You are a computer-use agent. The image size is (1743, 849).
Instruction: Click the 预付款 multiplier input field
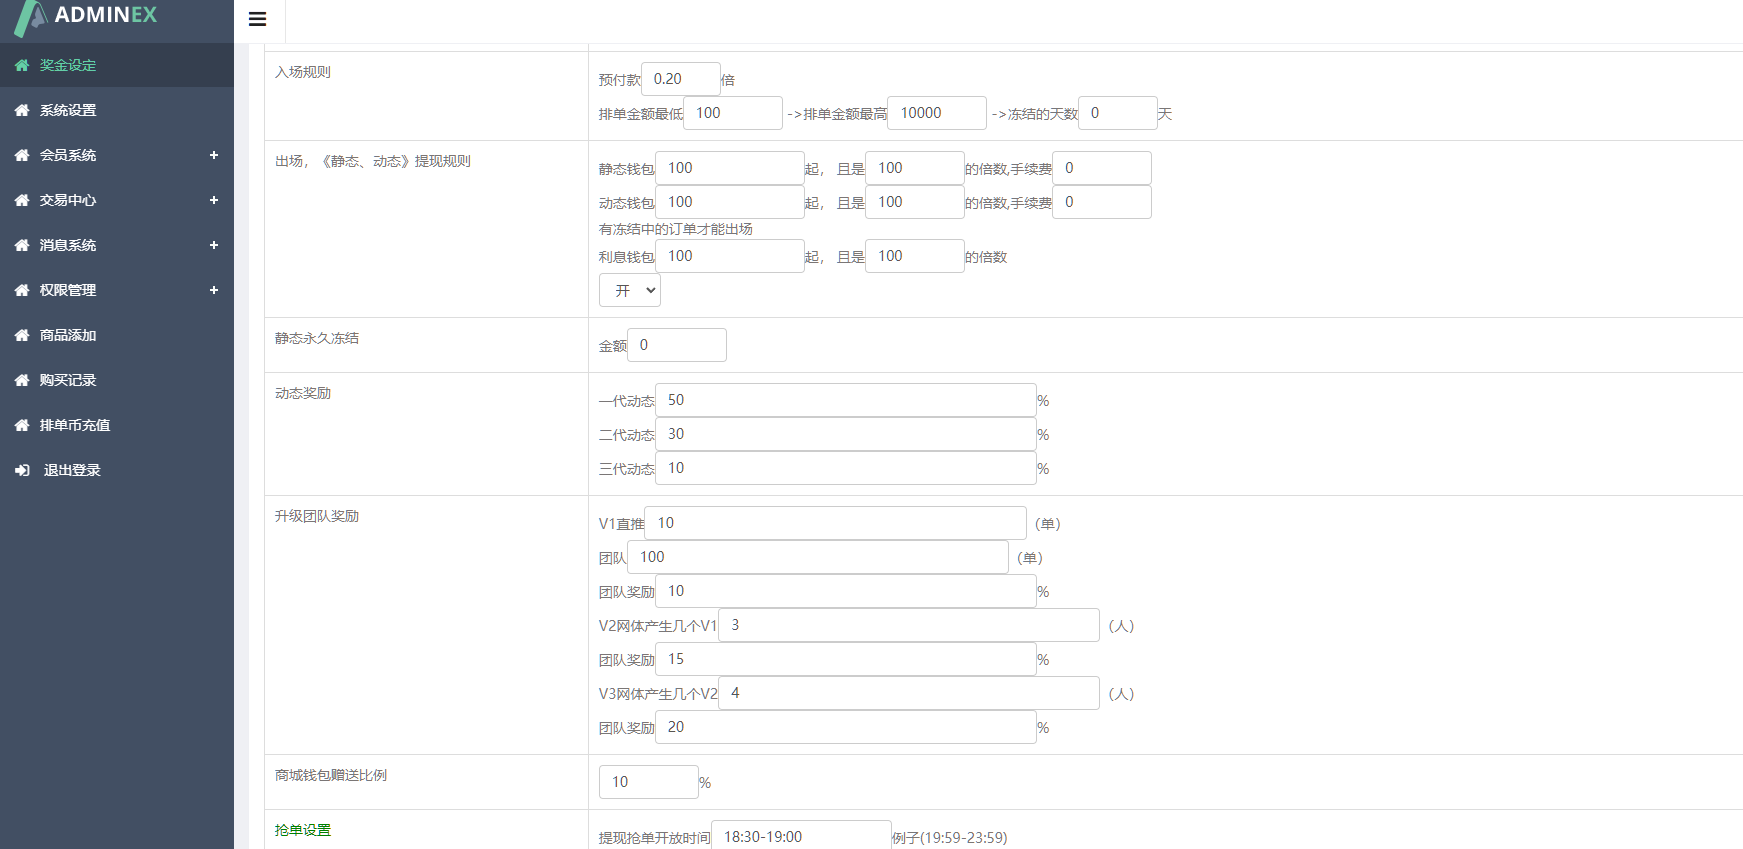click(x=680, y=79)
